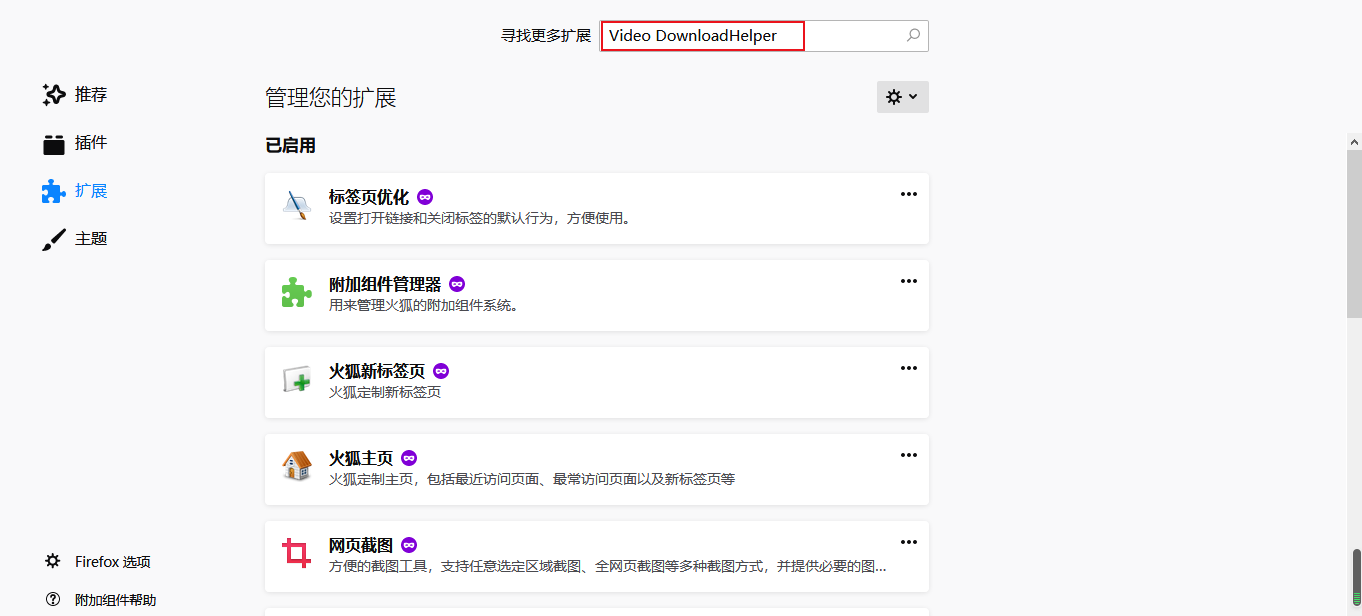This screenshot has height=616, width=1362.
Task: Click the vertical scrollbar thumb
Action: 1355,233
